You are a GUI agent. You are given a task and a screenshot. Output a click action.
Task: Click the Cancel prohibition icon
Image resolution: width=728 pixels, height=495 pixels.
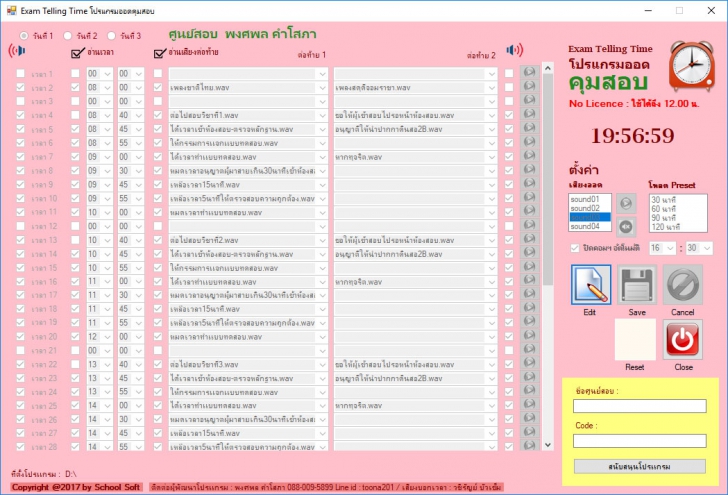click(x=682, y=285)
